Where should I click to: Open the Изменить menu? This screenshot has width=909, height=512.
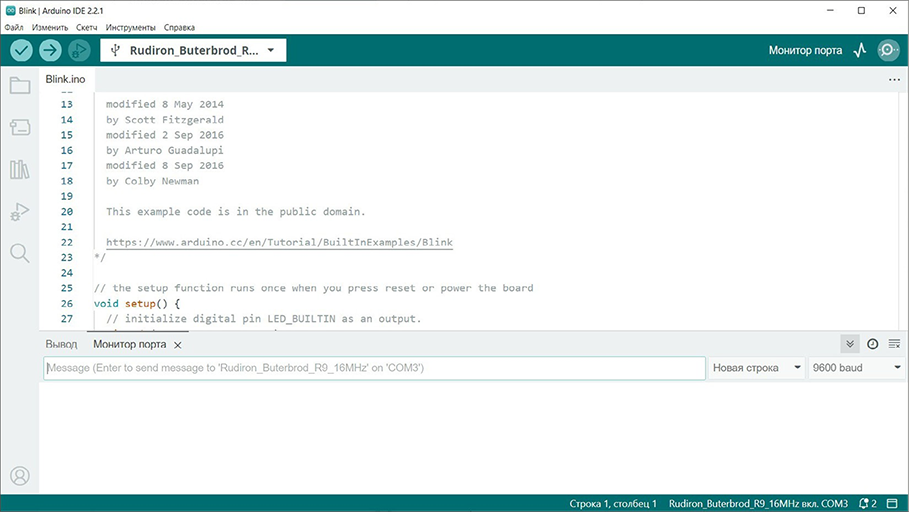point(50,27)
